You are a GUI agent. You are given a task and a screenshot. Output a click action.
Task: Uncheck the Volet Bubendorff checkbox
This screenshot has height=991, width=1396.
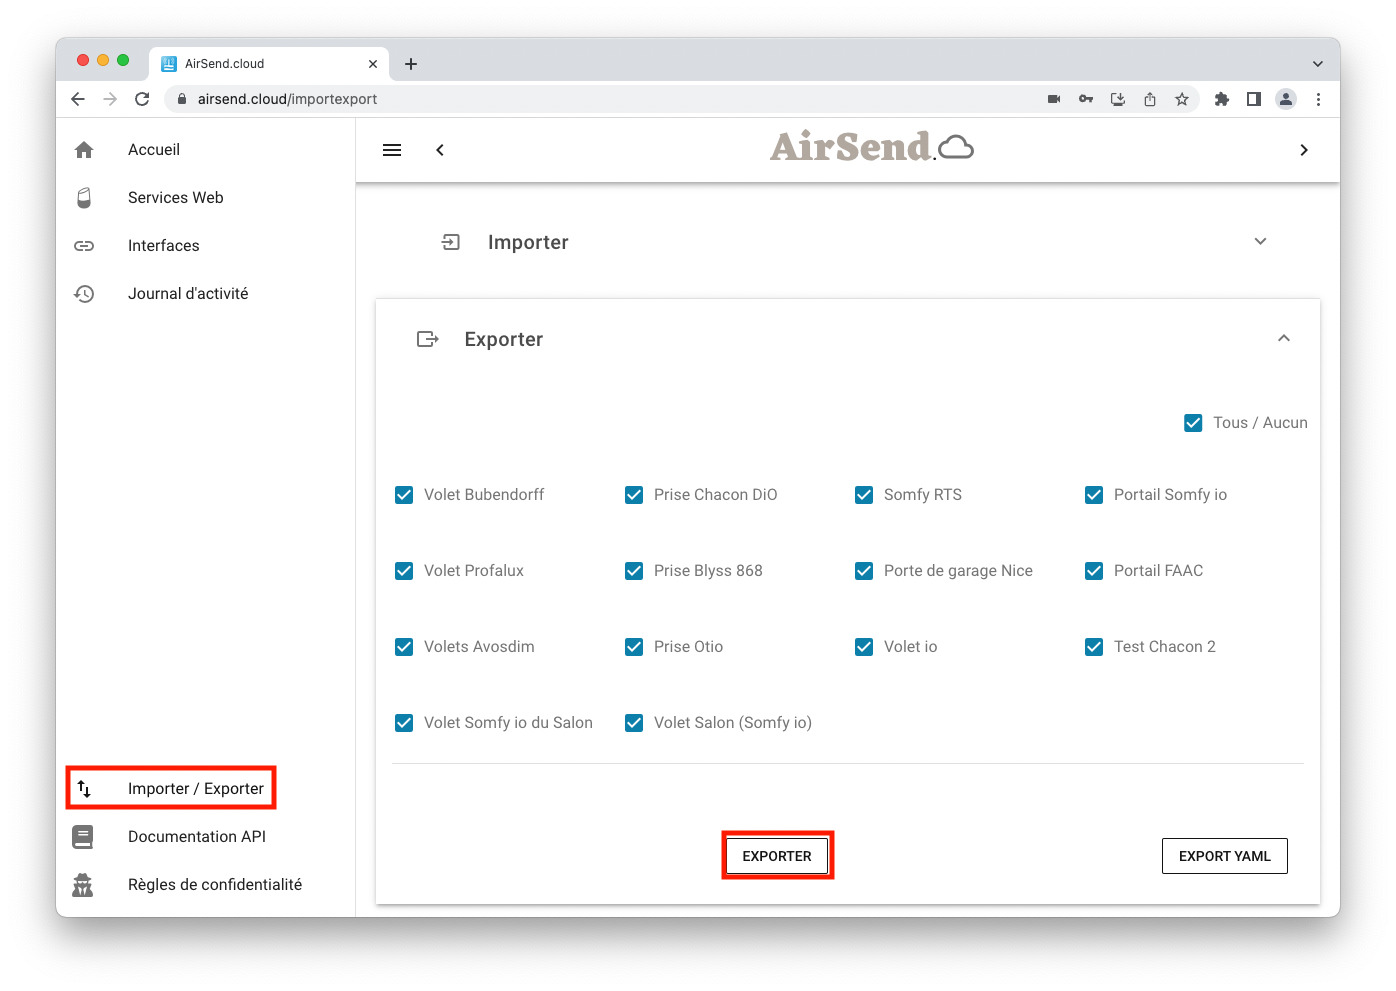[x=404, y=495]
